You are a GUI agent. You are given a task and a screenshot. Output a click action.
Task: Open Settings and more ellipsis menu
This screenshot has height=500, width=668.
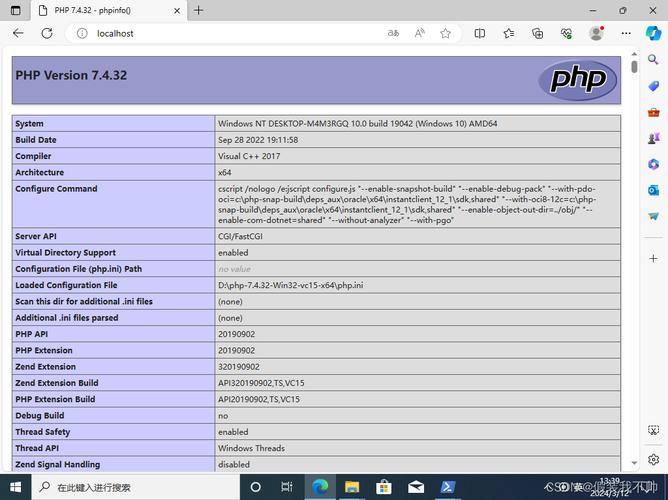tap(626, 33)
